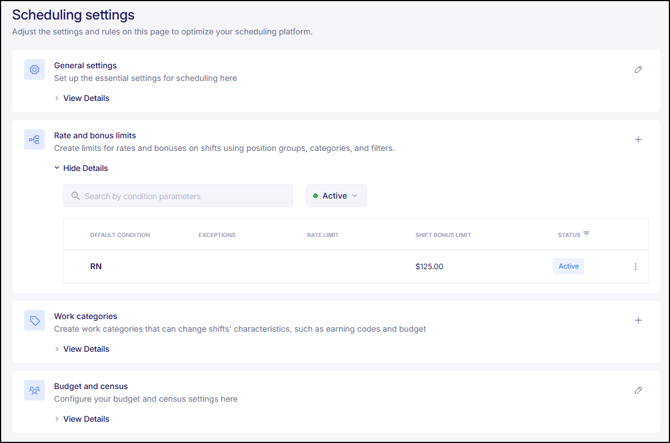The width and height of the screenshot is (670, 443).
Task: Open the RN row three-dot menu
Action: [x=635, y=267]
